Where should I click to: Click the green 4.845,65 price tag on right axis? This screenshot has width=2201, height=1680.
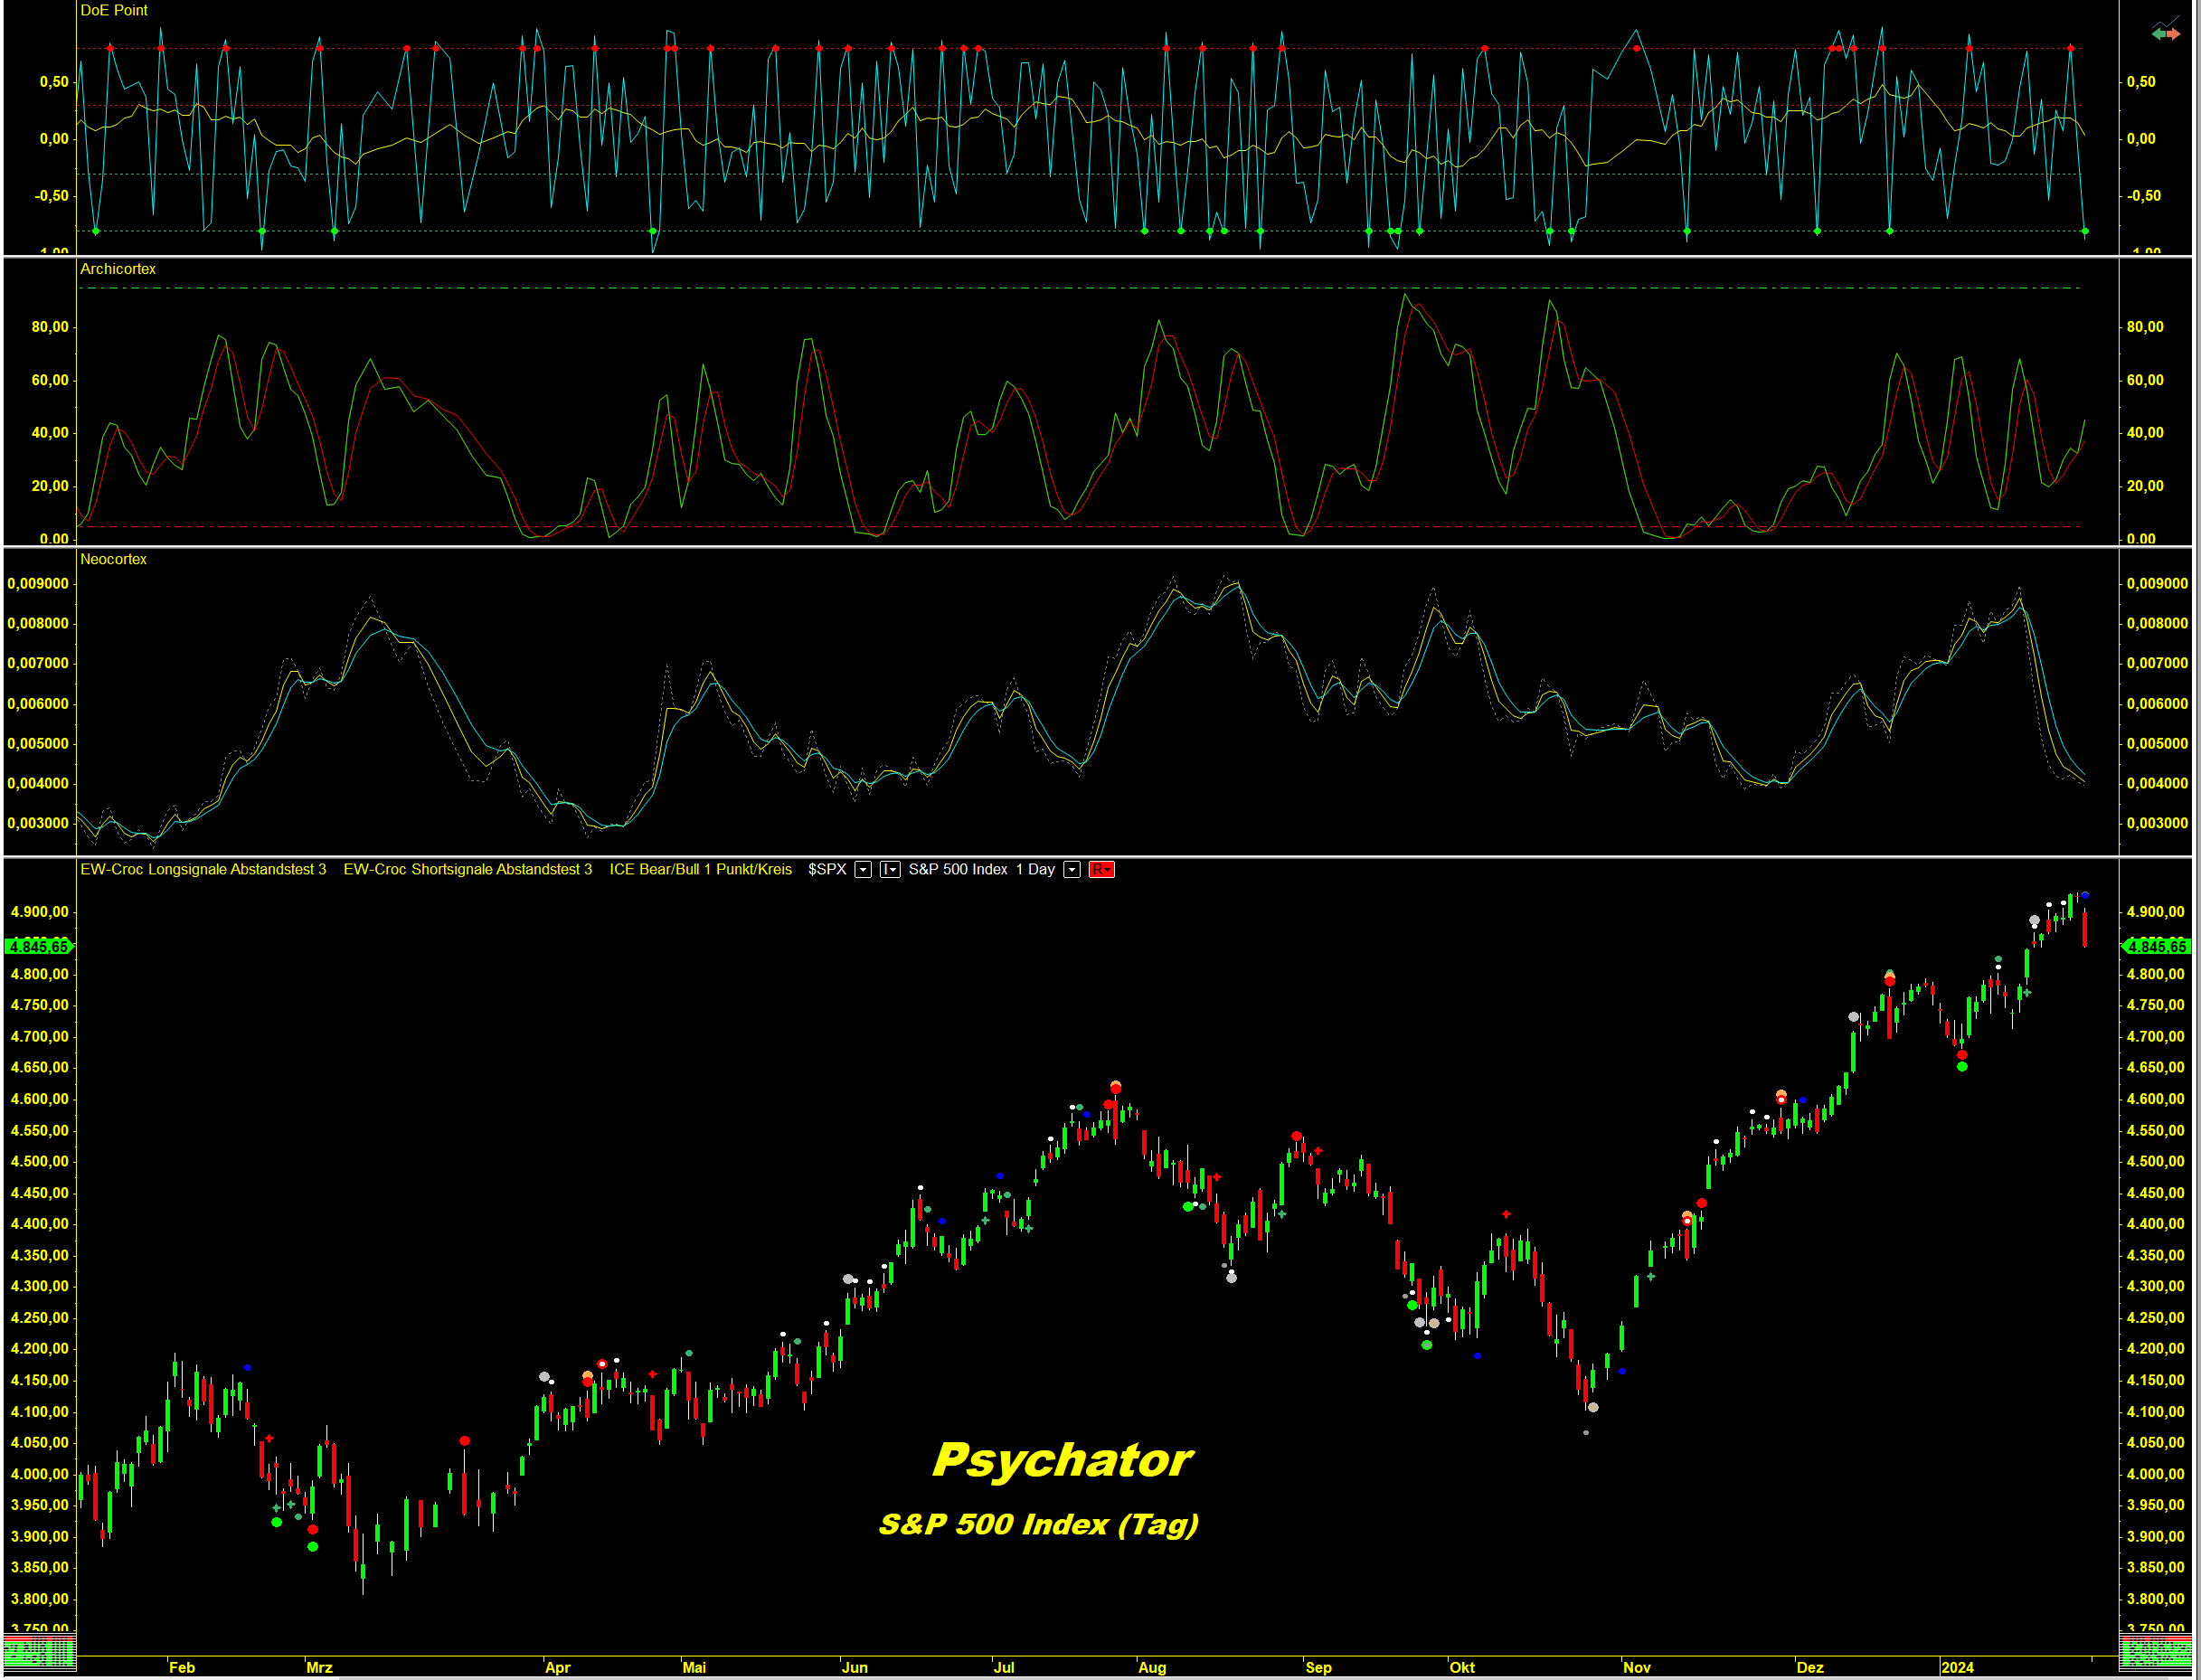pos(2157,946)
